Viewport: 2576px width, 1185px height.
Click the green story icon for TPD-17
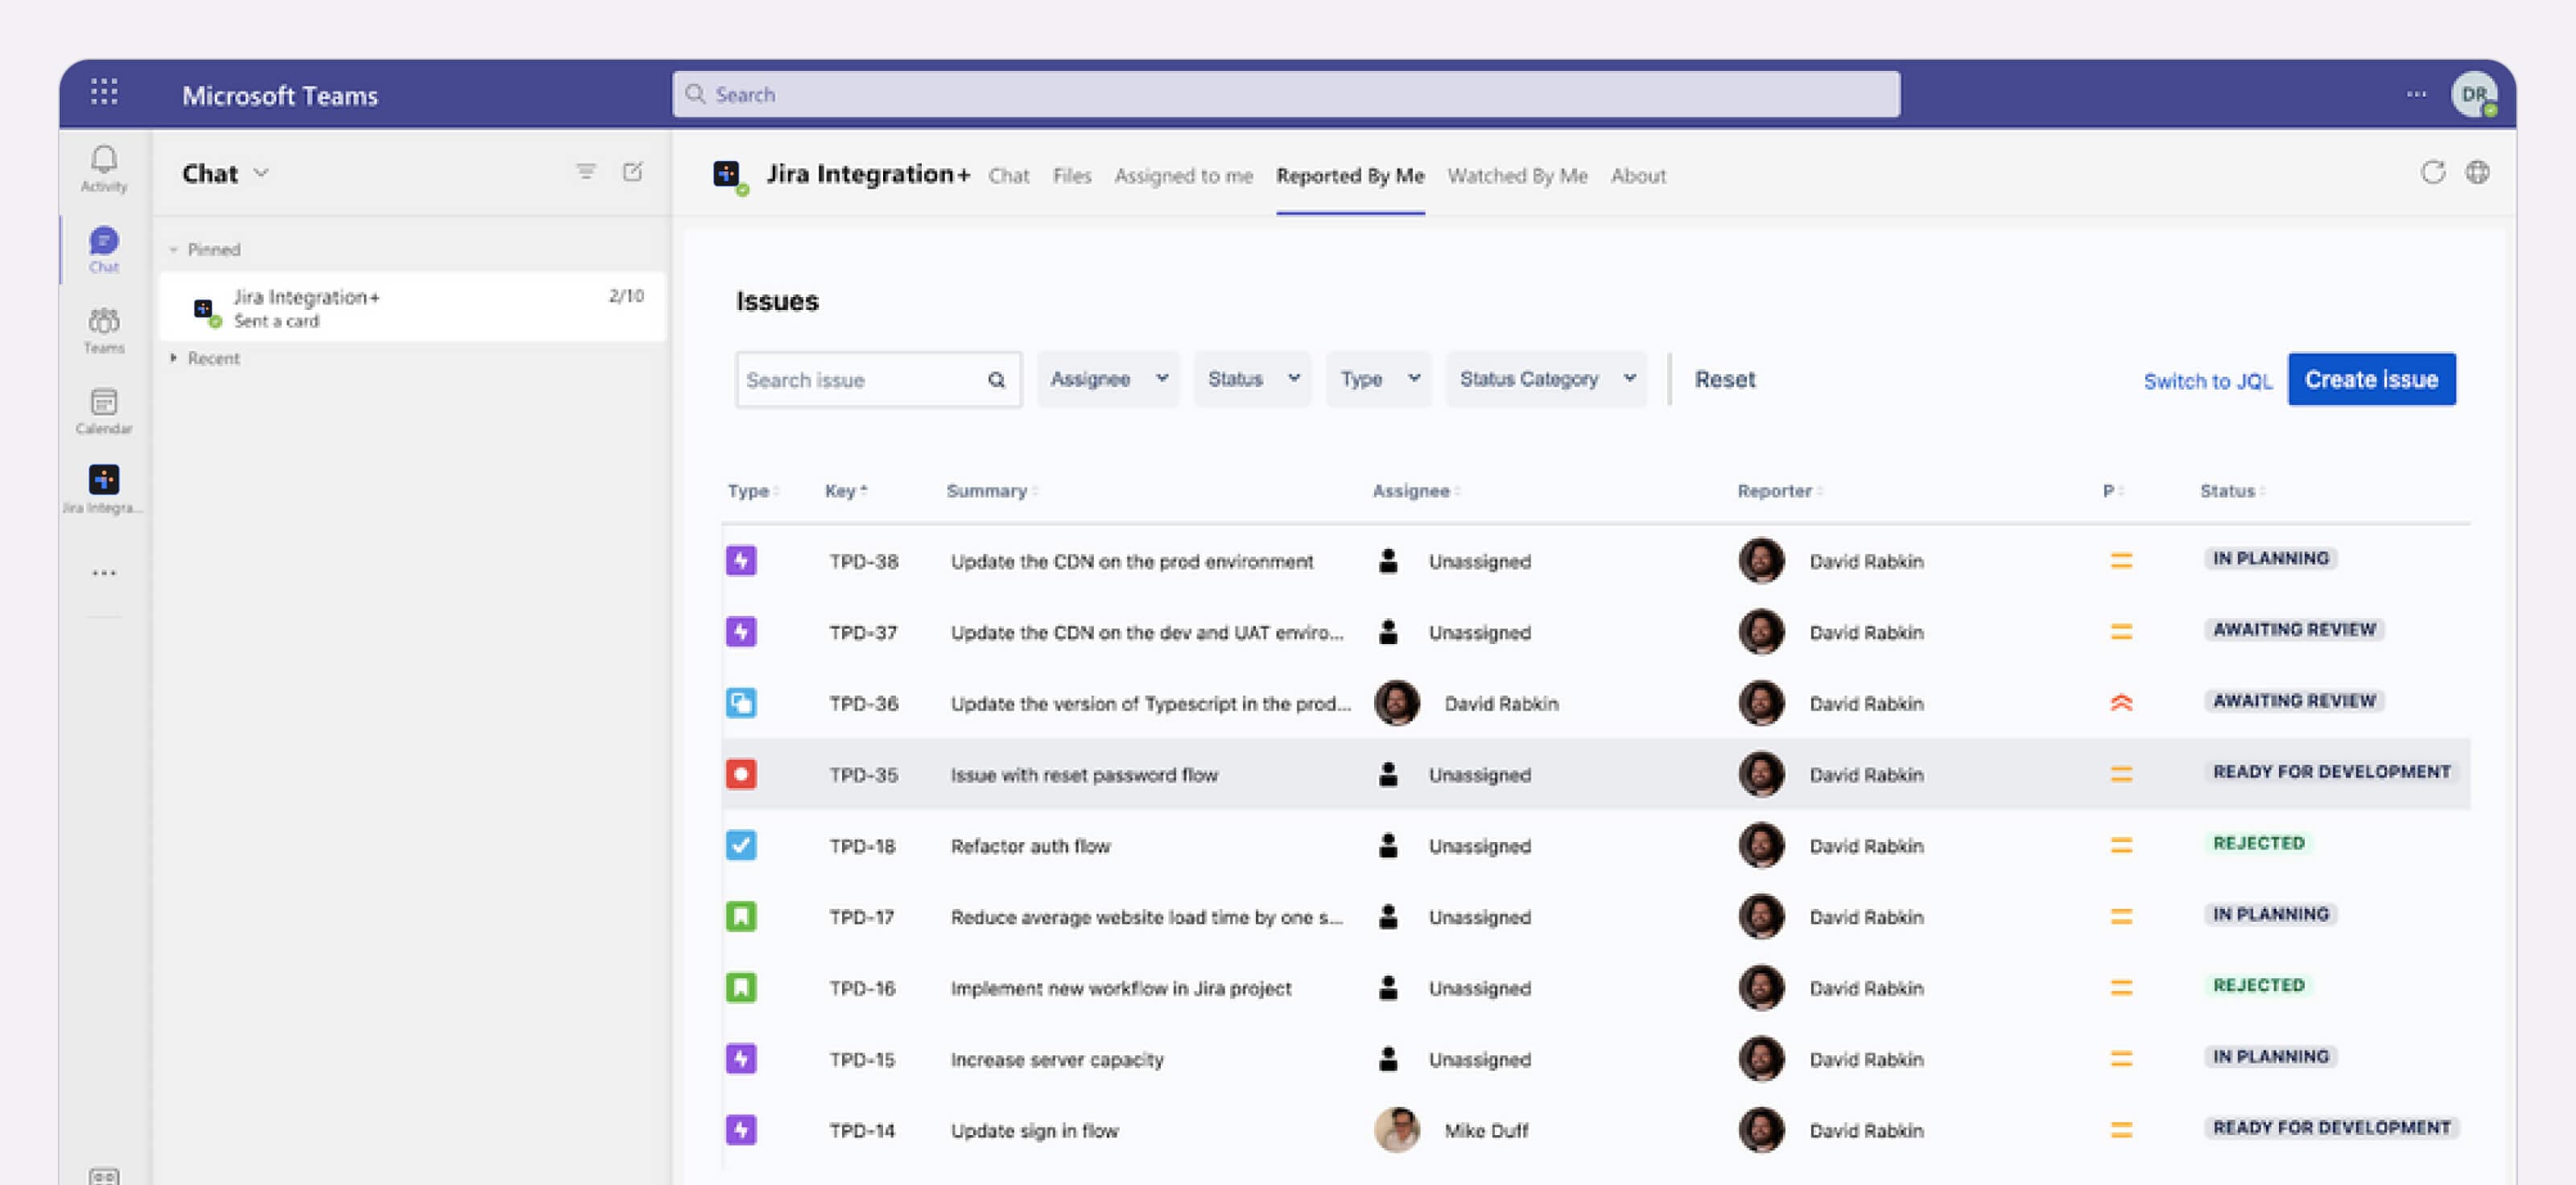741,916
